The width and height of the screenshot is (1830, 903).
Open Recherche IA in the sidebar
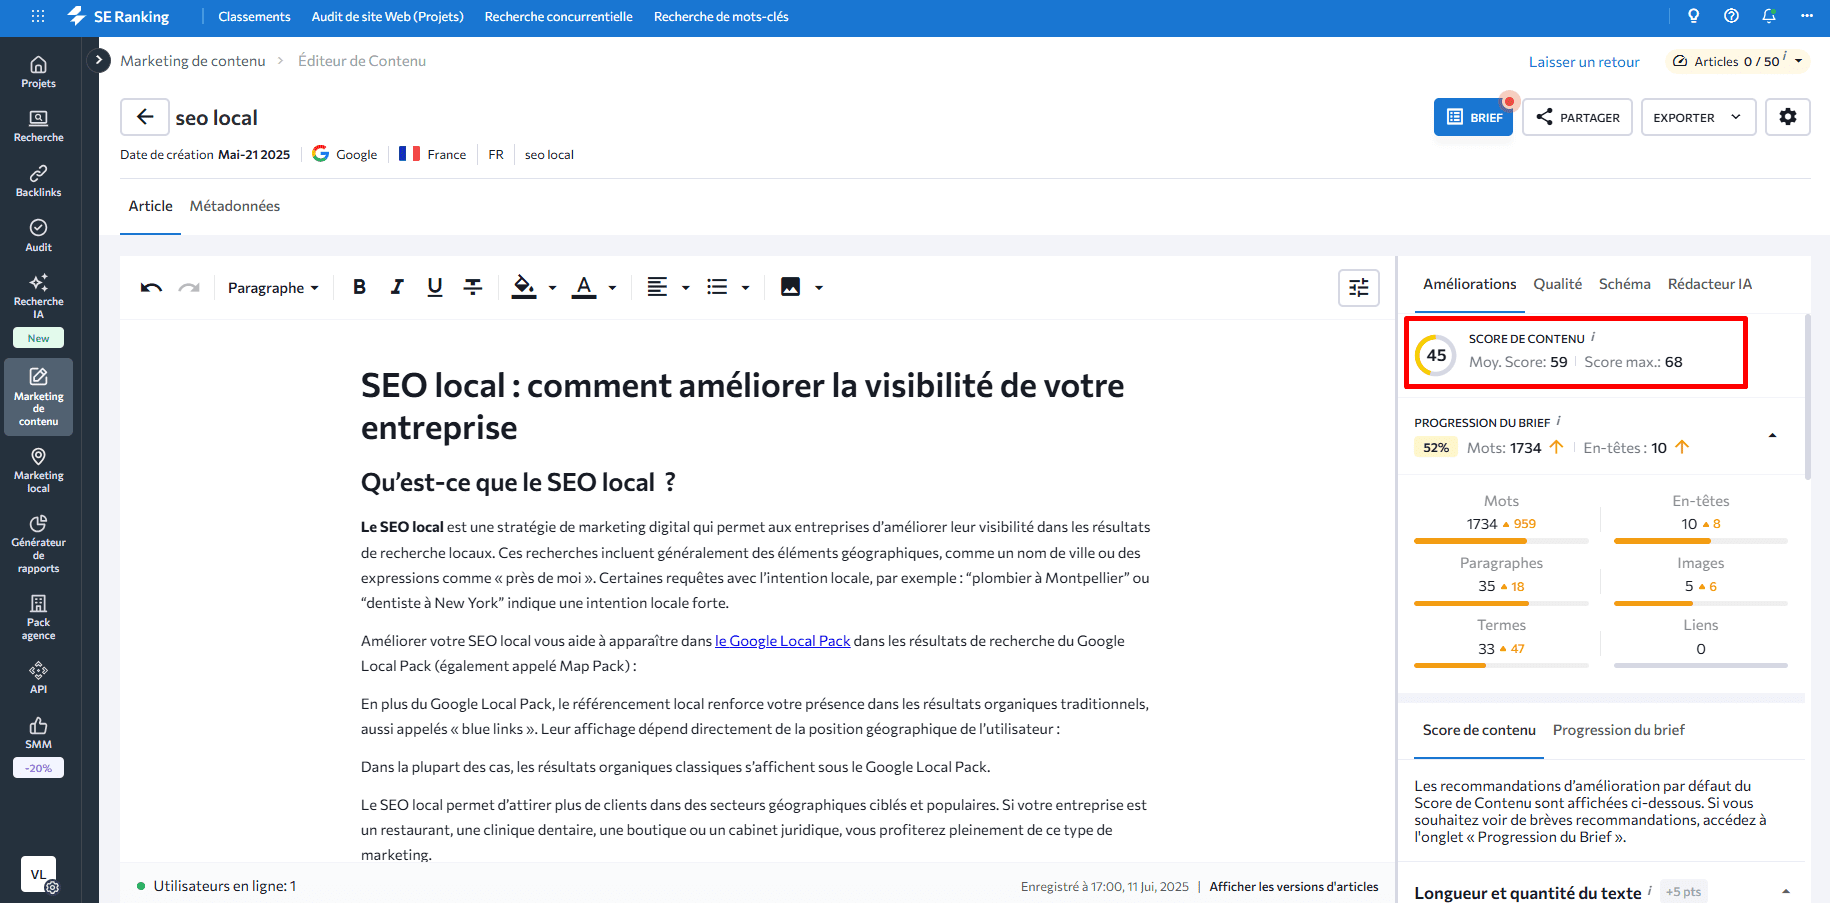(x=38, y=296)
